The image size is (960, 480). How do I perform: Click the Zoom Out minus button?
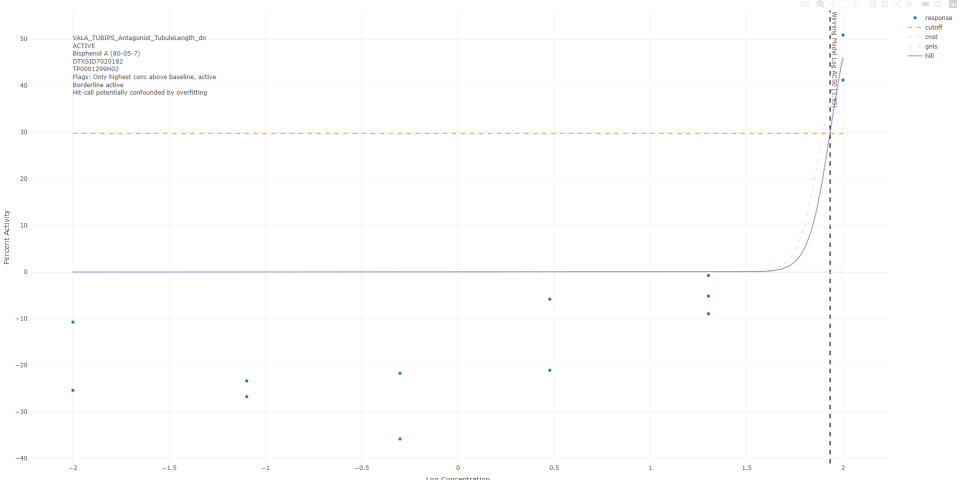(885, 4)
